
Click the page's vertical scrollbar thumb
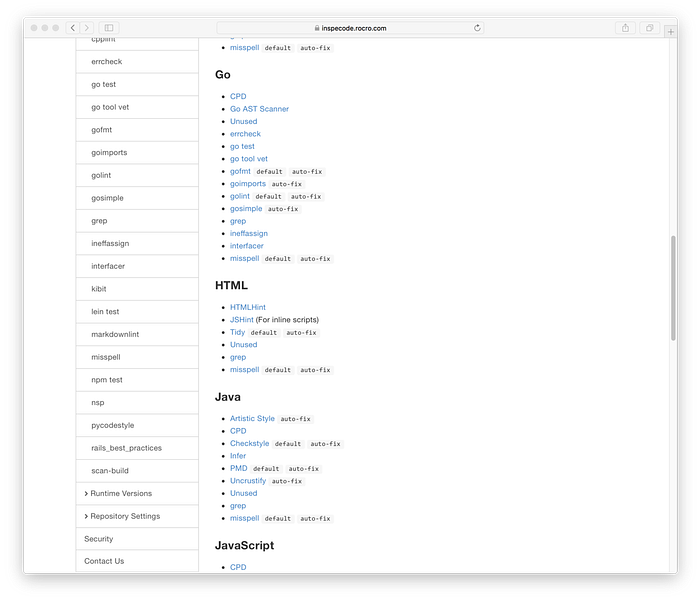pos(673,288)
